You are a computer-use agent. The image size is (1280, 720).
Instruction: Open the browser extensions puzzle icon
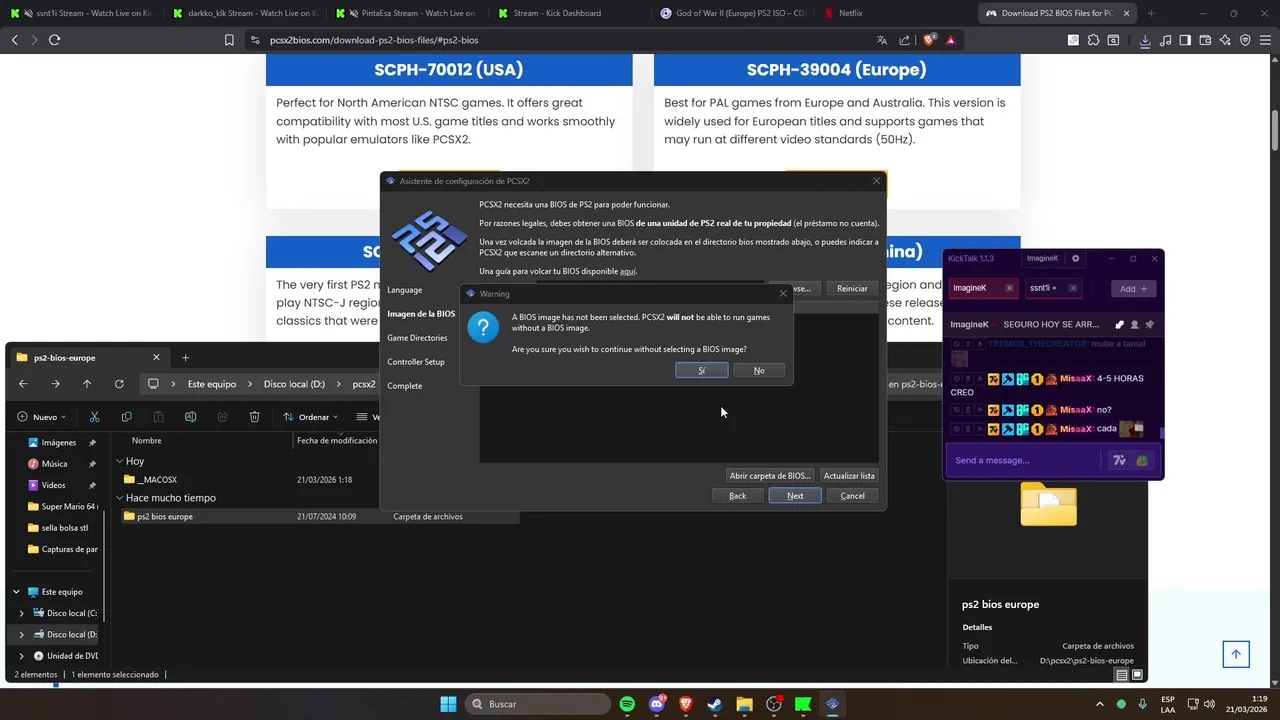click(x=1093, y=40)
